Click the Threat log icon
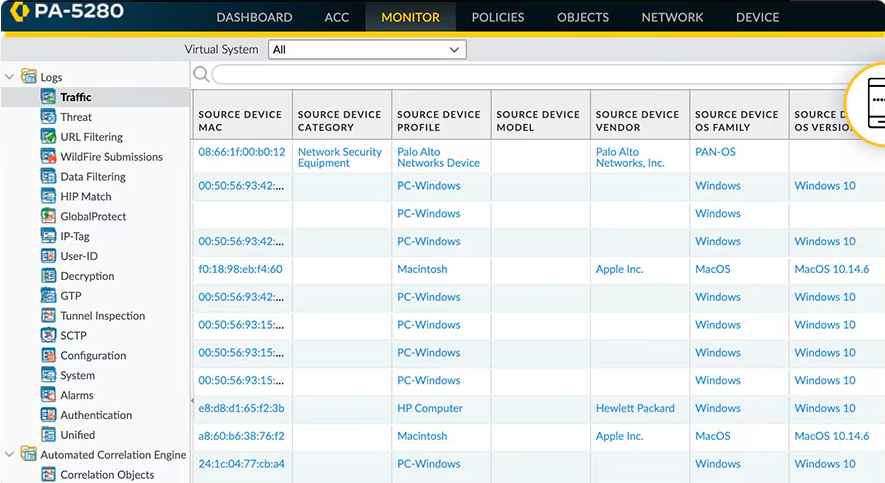Screen dimensions: 885x483 49,116
